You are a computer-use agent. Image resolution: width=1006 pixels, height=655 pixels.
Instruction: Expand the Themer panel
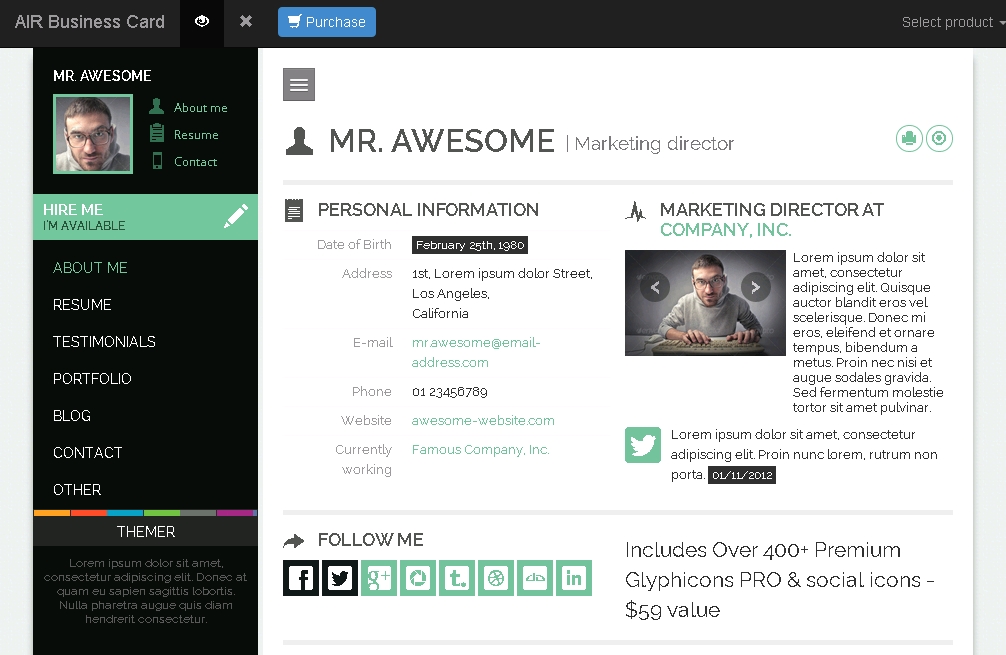146,532
